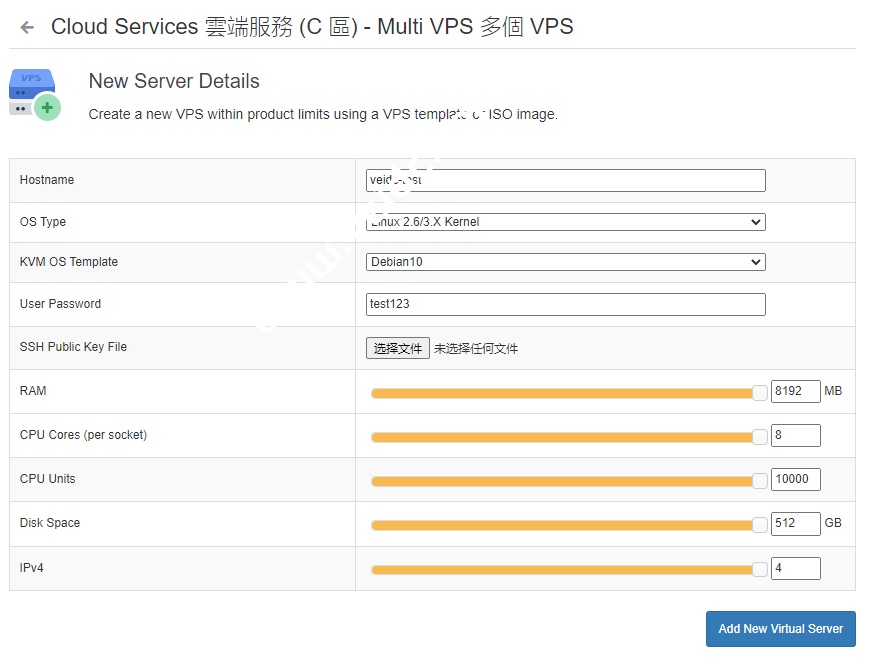The height and width of the screenshot is (669, 869).
Task: Click the CPU Units value box showing 10000
Action: click(x=795, y=479)
